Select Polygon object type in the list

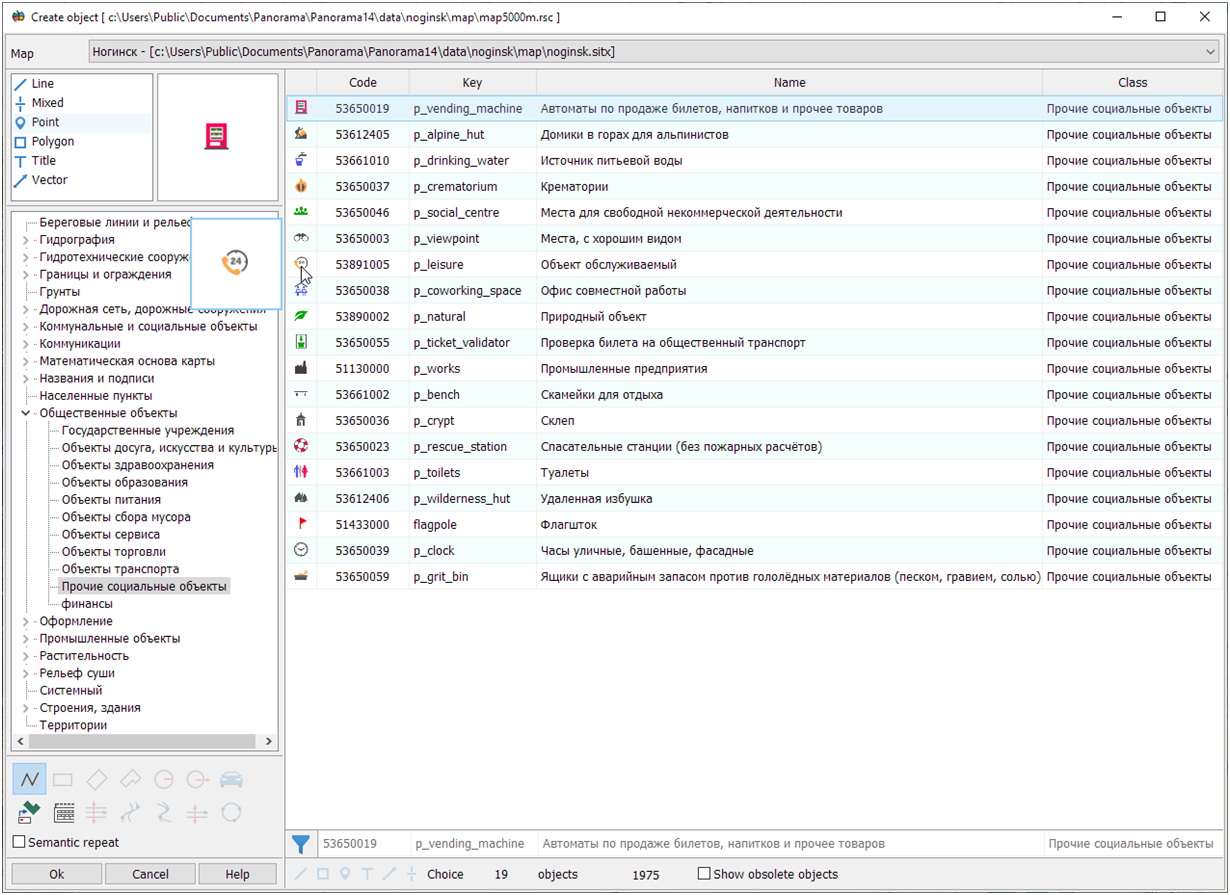click(x=52, y=142)
